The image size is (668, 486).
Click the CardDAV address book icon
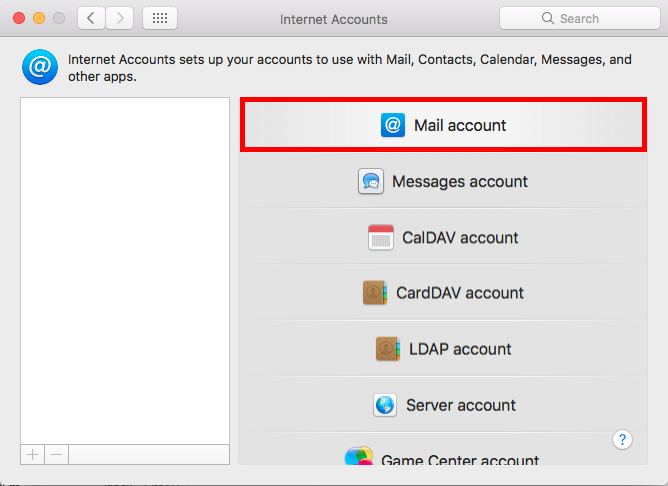[375, 293]
